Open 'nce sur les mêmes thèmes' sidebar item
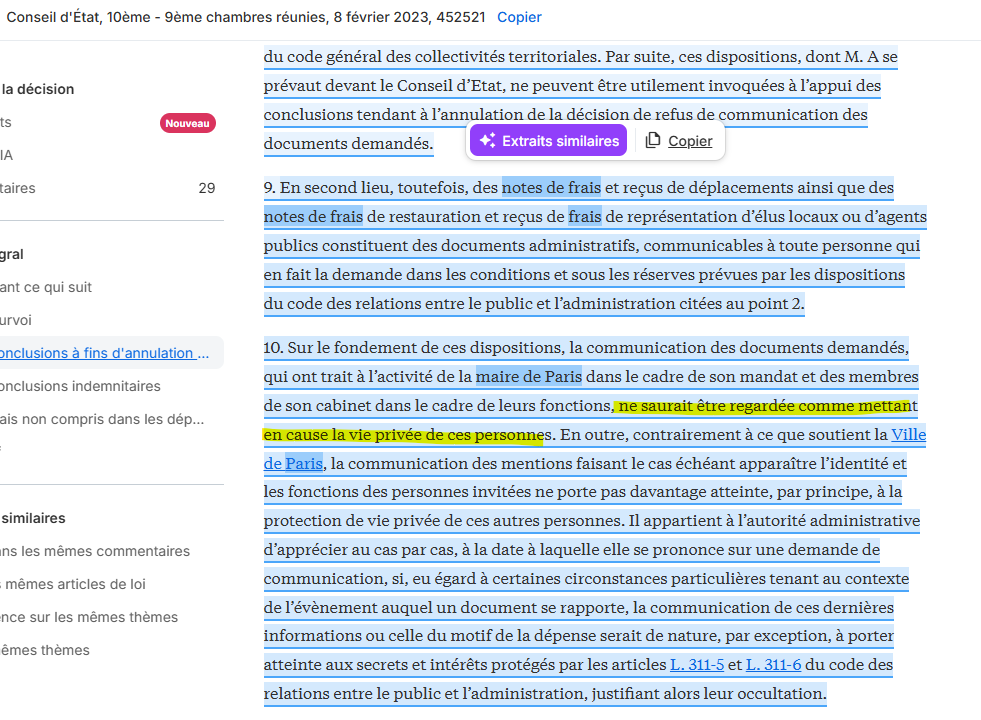The width and height of the screenshot is (981, 720). pyautogui.click(x=89, y=617)
